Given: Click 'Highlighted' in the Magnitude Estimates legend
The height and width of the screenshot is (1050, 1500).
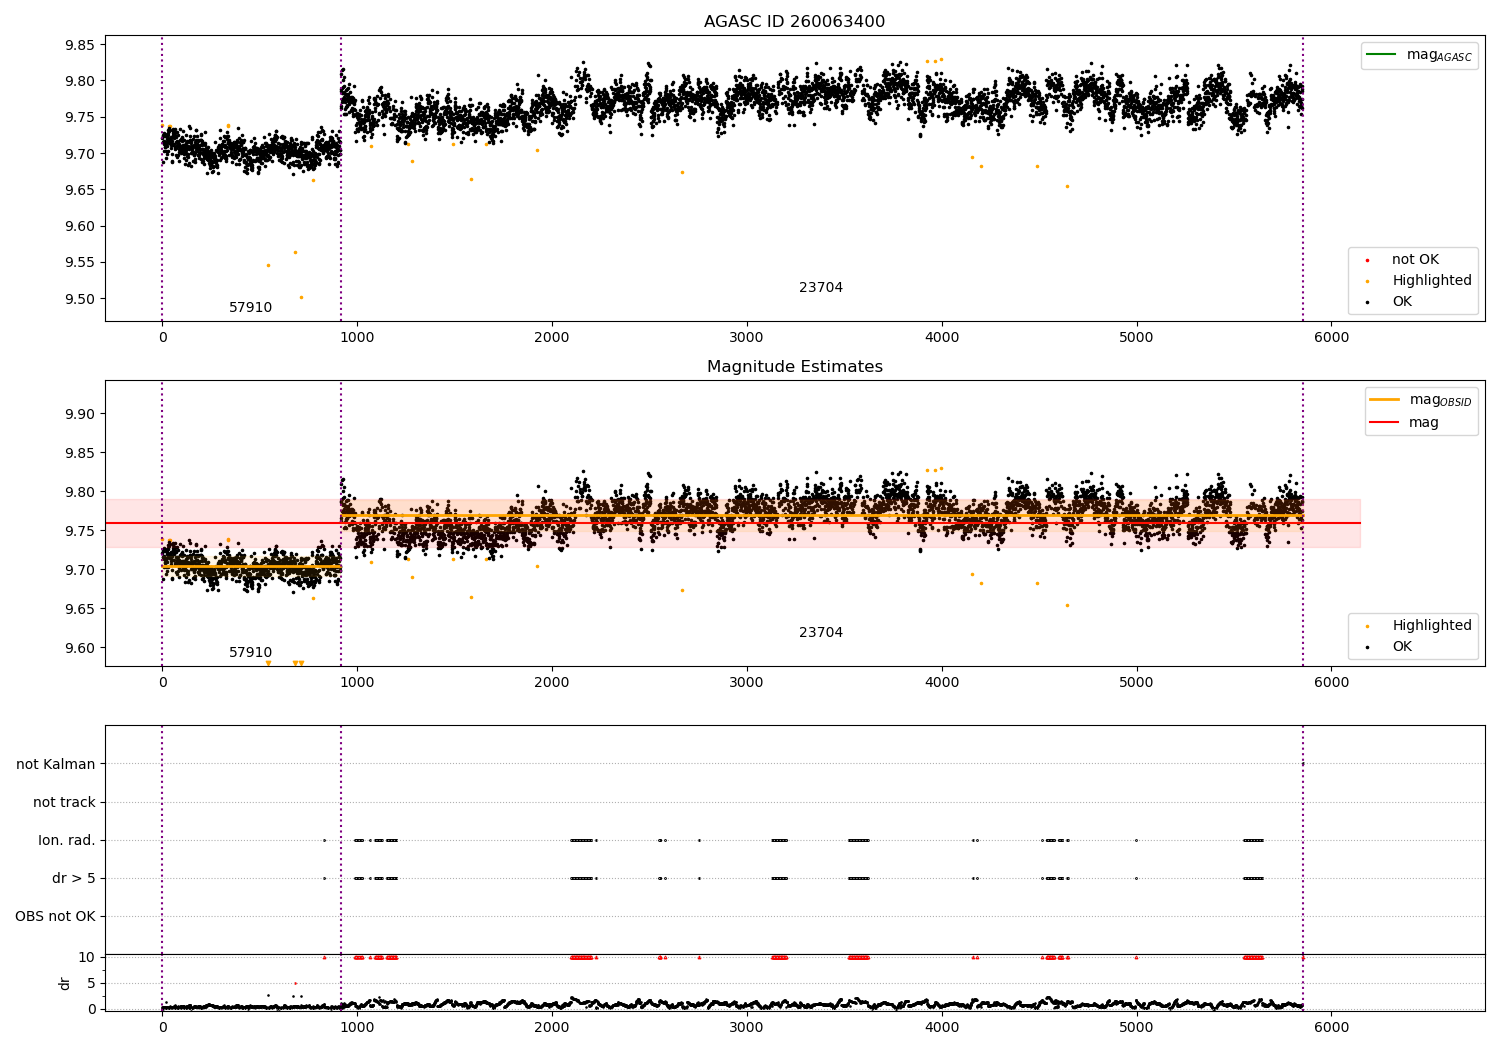Looking at the screenshot, I should coord(1432,626).
